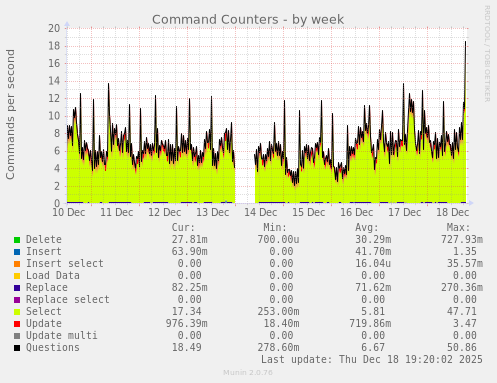The height and width of the screenshot is (383, 497).
Task: Click the Update current value 976.39m
Action: tap(187, 324)
